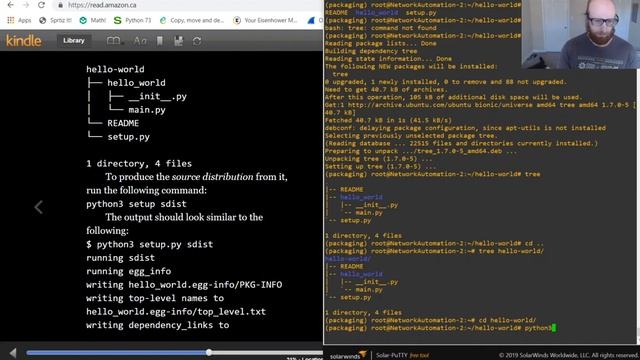Click 'main.py' in Kindle tree listing
640x360 pixels.
147,110
